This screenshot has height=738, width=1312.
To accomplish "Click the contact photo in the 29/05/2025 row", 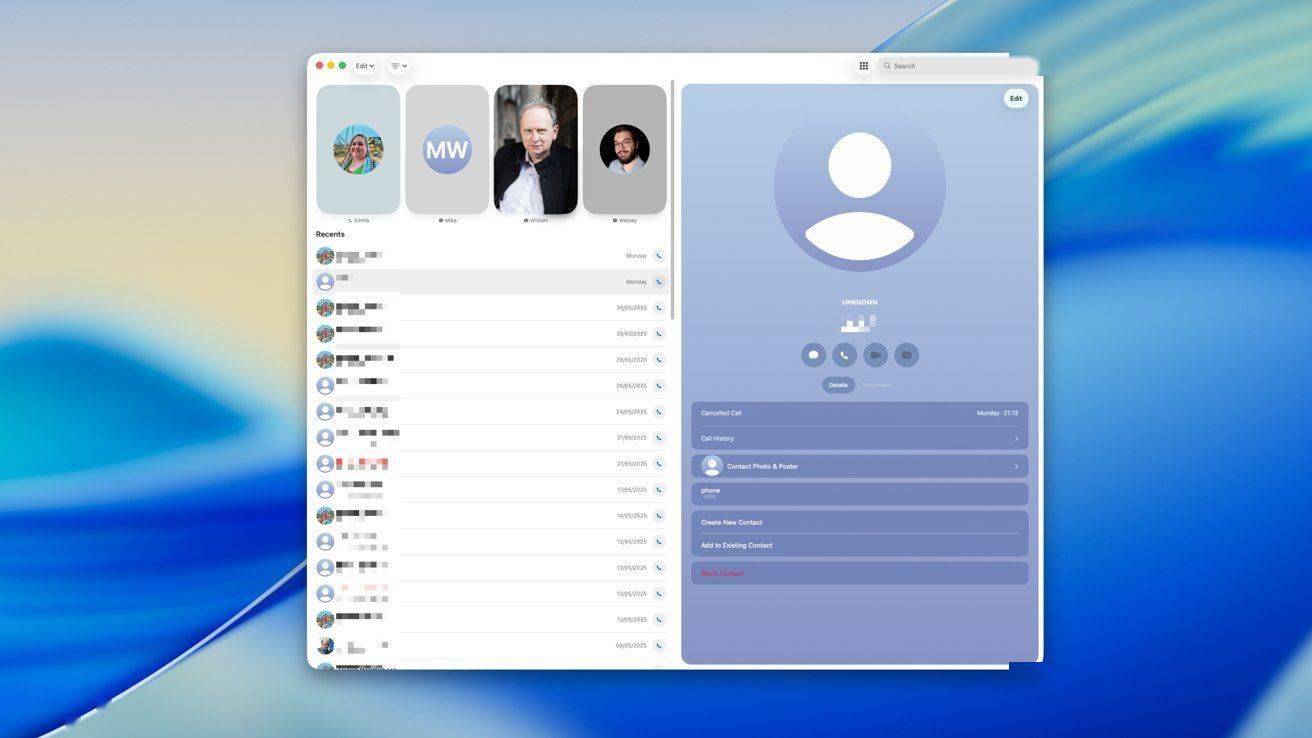I will coord(325,360).
